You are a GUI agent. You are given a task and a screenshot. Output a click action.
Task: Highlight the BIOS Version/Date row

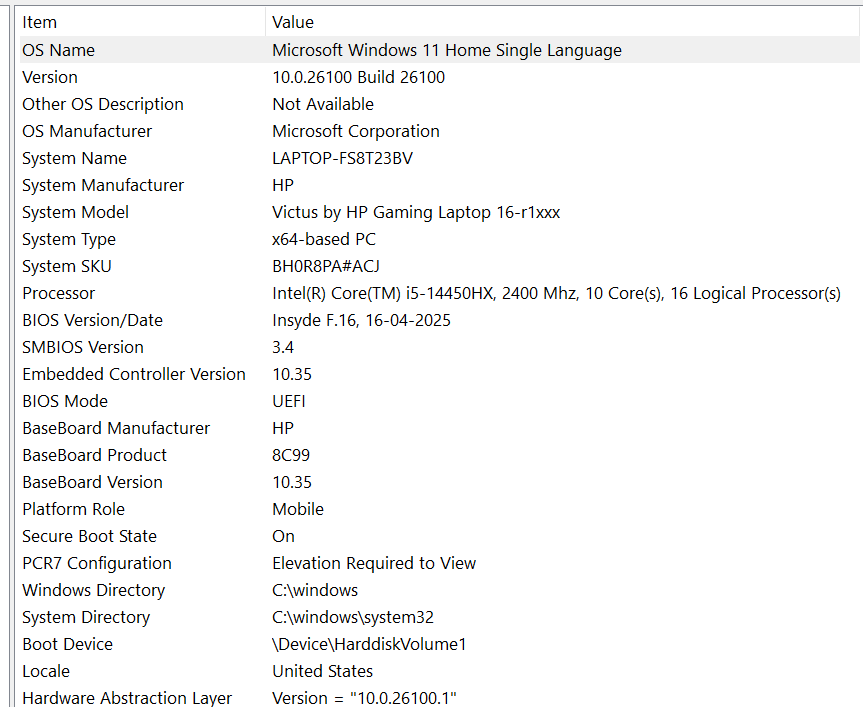pyautogui.click(x=92, y=320)
